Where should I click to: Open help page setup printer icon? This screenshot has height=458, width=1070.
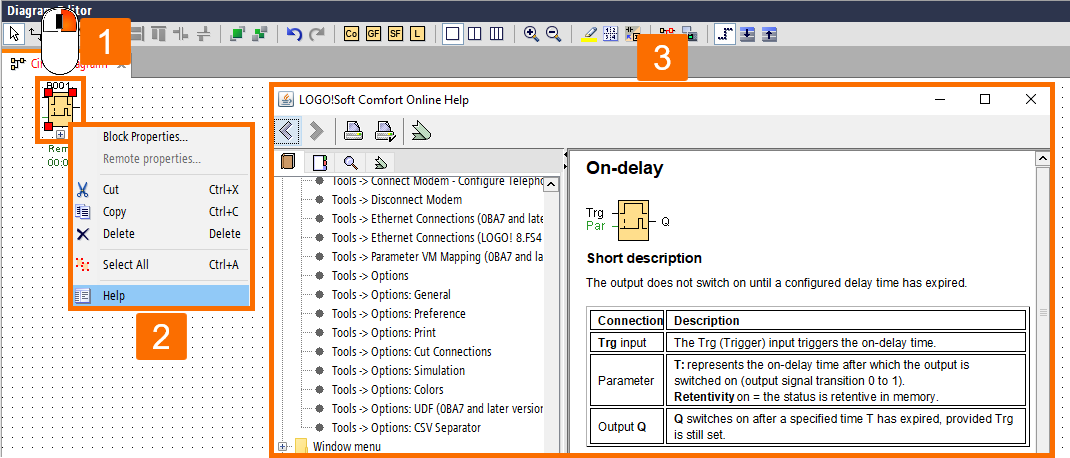click(386, 130)
